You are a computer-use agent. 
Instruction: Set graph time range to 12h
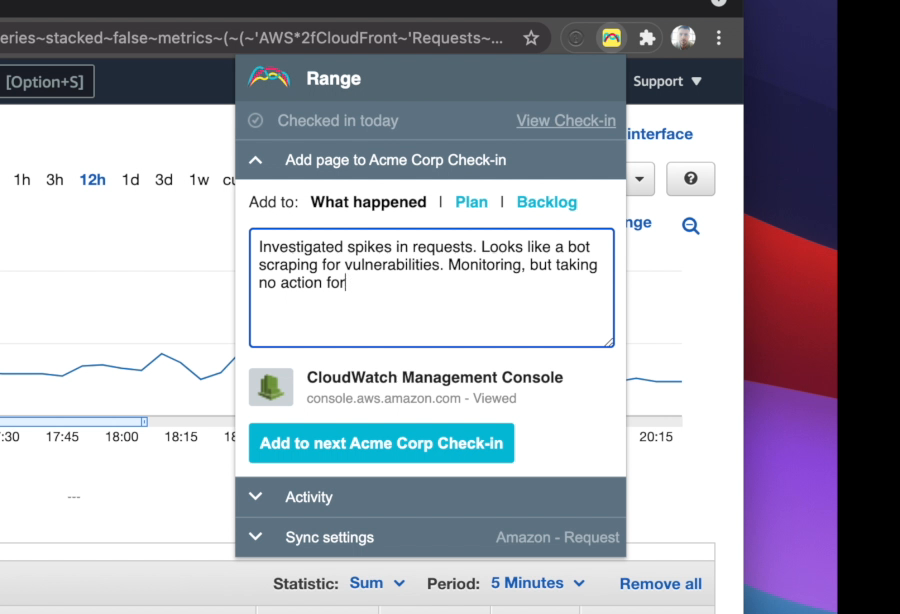pyautogui.click(x=92, y=180)
